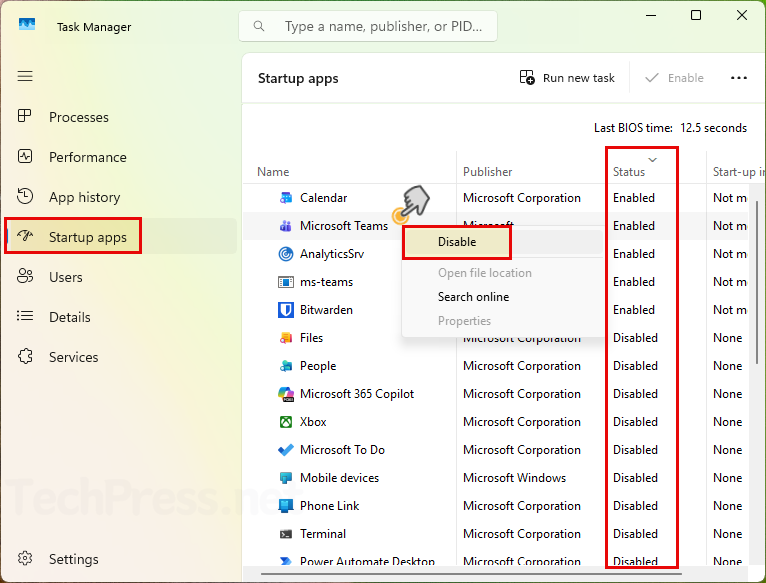Click the Details list icon
Screen dimensions: 766x583
coord(25,316)
